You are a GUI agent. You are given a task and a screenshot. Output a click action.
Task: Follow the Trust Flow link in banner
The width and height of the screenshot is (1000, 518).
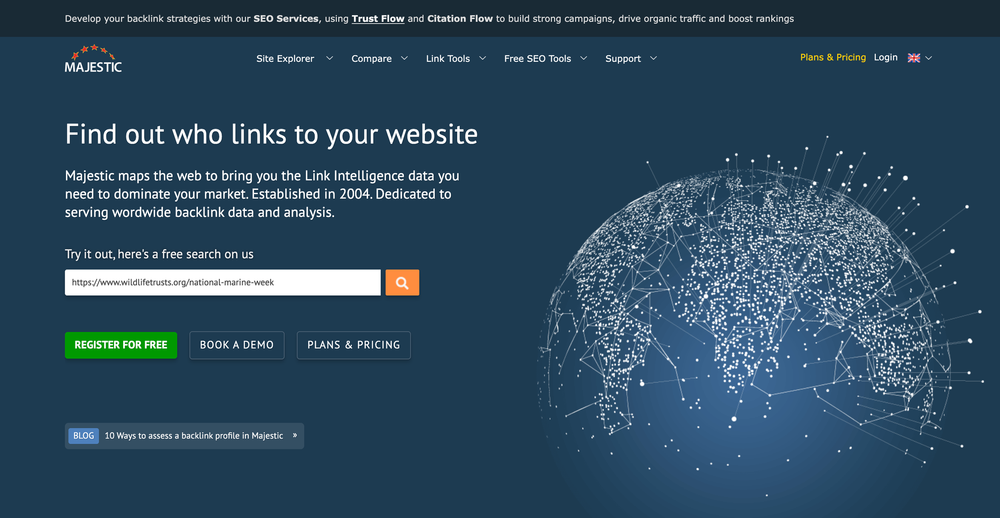click(378, 18)
